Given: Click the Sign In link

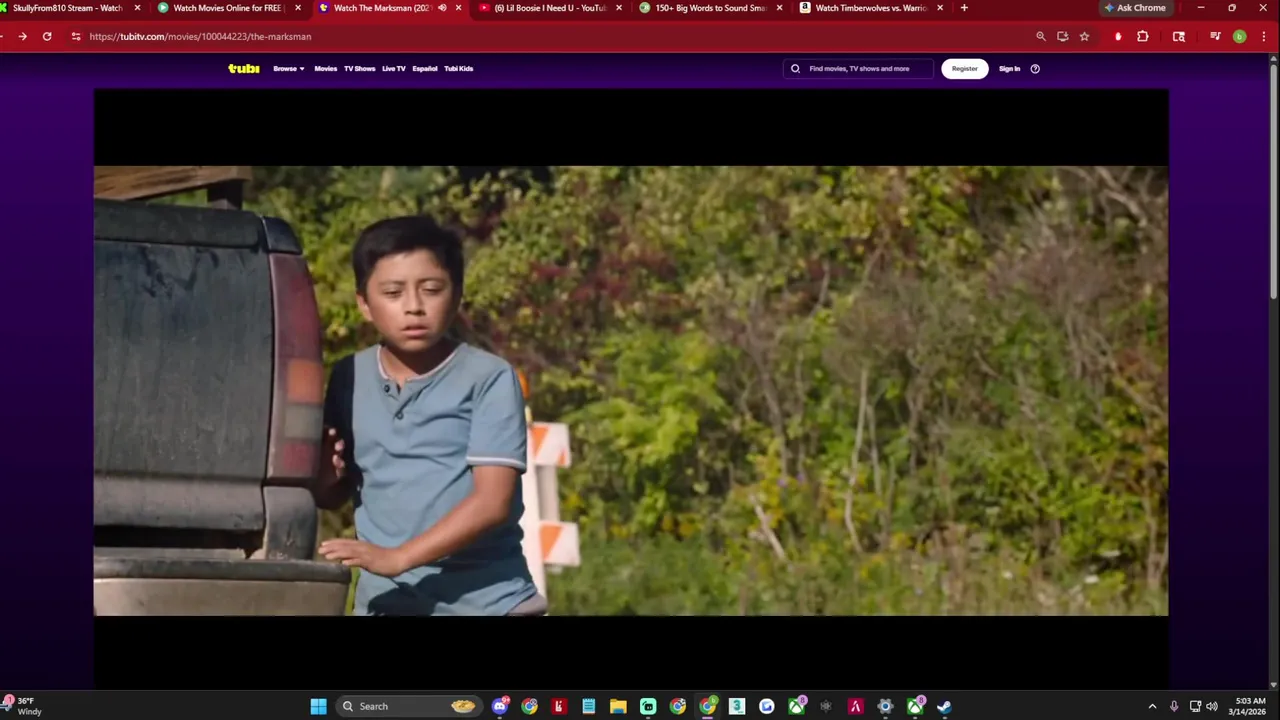Looking at the screenshot, I should coord(1010,69).
